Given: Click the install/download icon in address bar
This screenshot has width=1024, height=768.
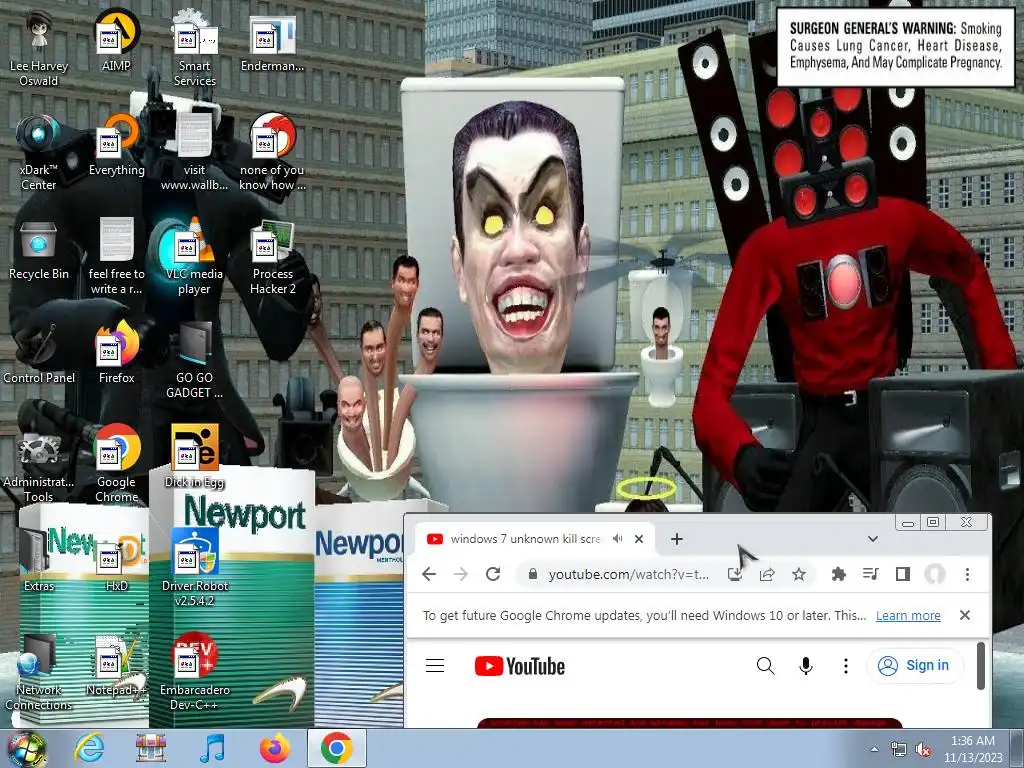Looking at the screenshot, I should pos(735,574).
